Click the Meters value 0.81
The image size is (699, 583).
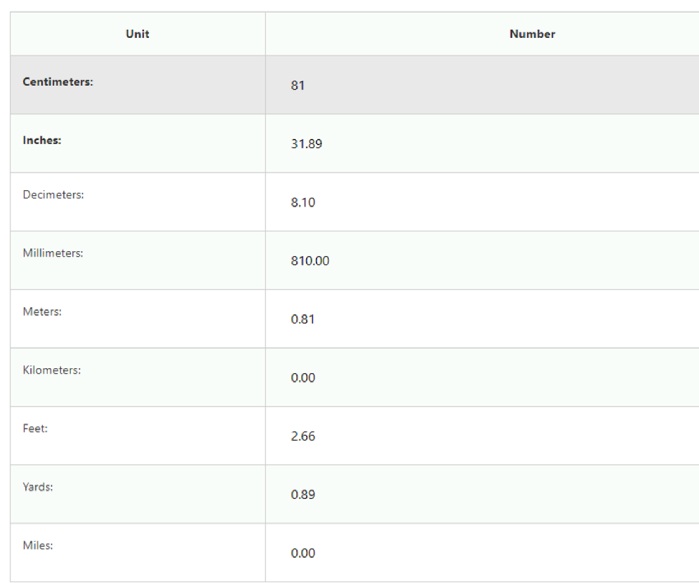click(x=302, y=319)
